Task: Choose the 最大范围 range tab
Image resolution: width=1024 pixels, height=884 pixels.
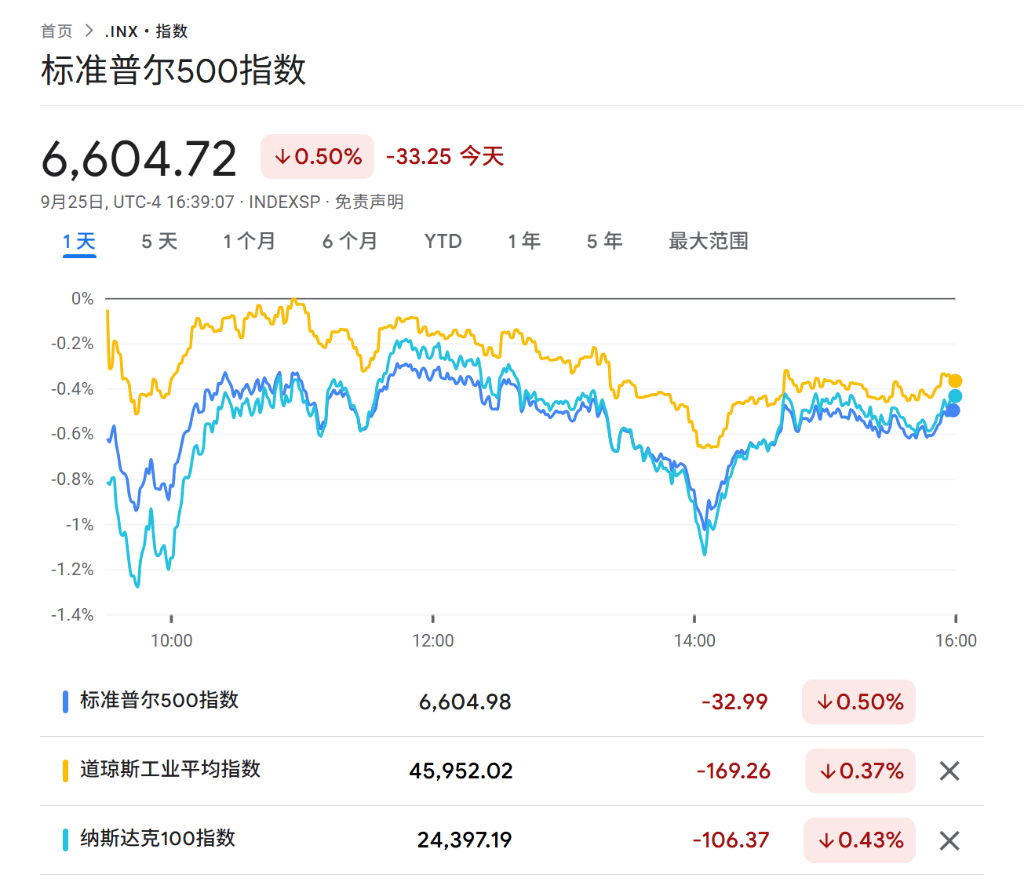Action: [x=708, y=242]
